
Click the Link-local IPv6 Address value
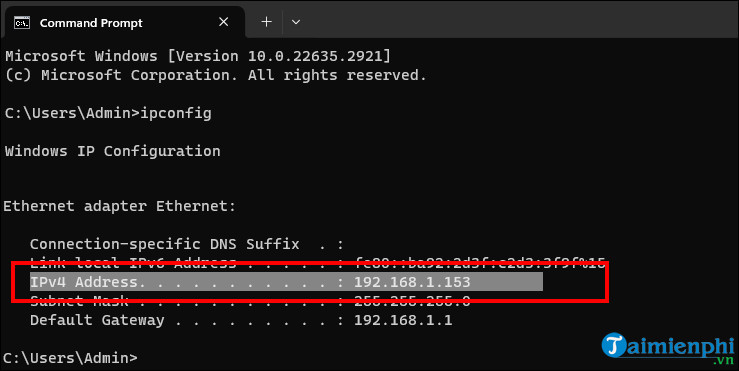pos(479,263)
